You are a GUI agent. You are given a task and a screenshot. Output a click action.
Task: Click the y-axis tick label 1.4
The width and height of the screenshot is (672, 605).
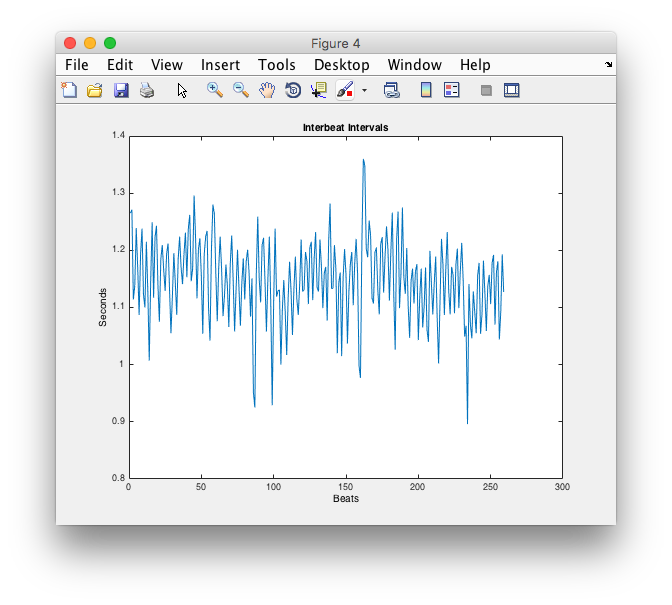pyautogui.click(x=119, y=135)
